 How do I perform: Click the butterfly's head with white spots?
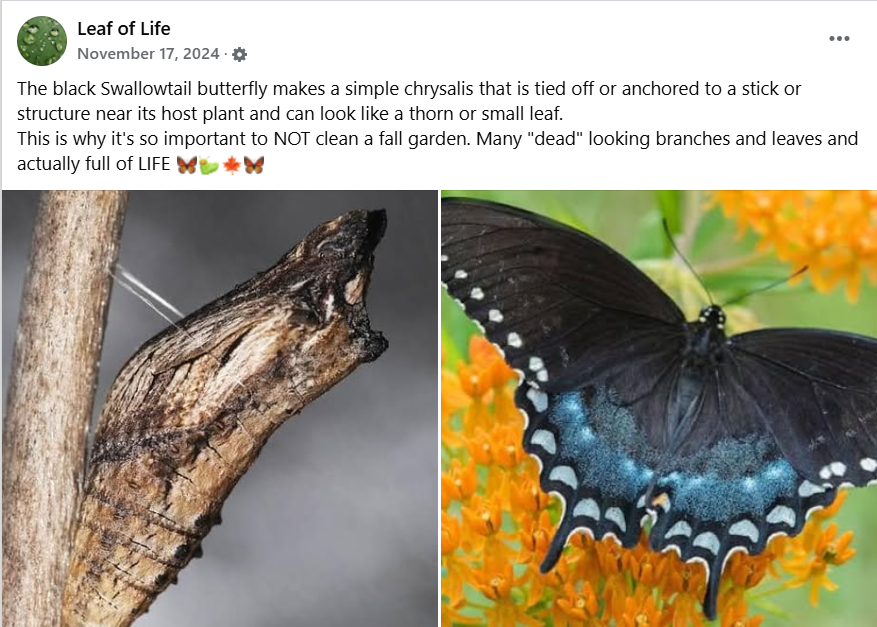click(712, 317)
